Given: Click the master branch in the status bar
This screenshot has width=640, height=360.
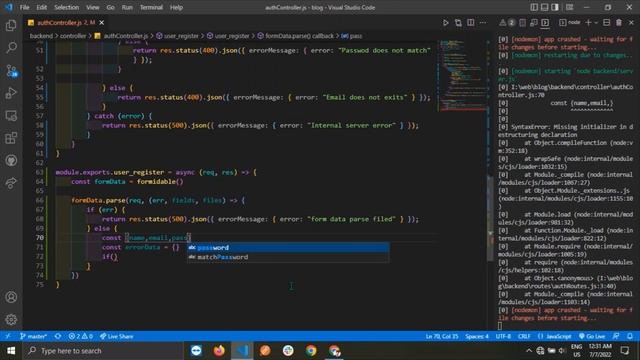Looking at the screenshot, I should coord(33,336).
